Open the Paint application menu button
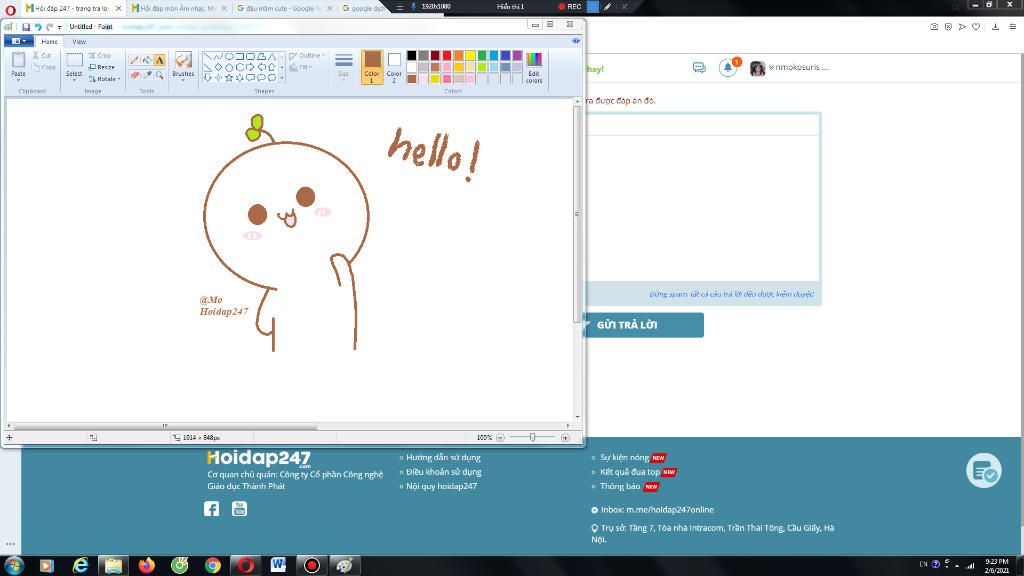Screen dimensions: 1024x576 tap(18, 41)
